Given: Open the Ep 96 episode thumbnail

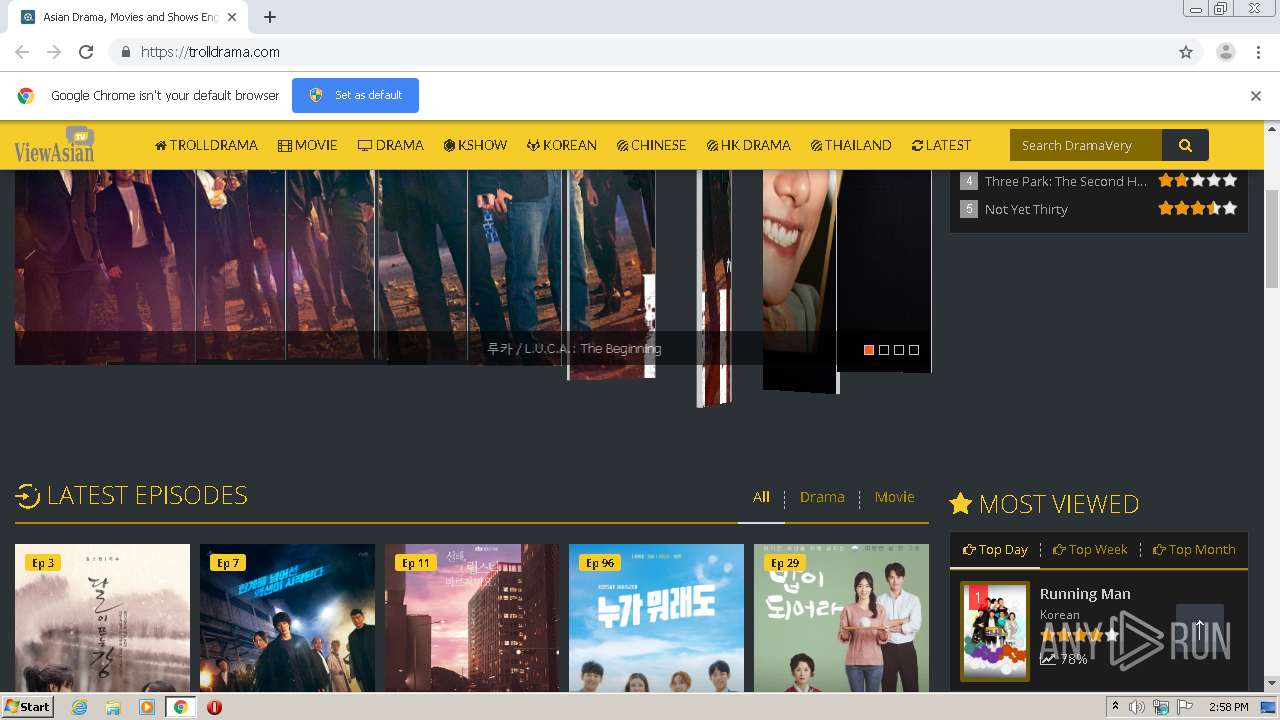Looking at the screenshot, I should coord(656,618).
